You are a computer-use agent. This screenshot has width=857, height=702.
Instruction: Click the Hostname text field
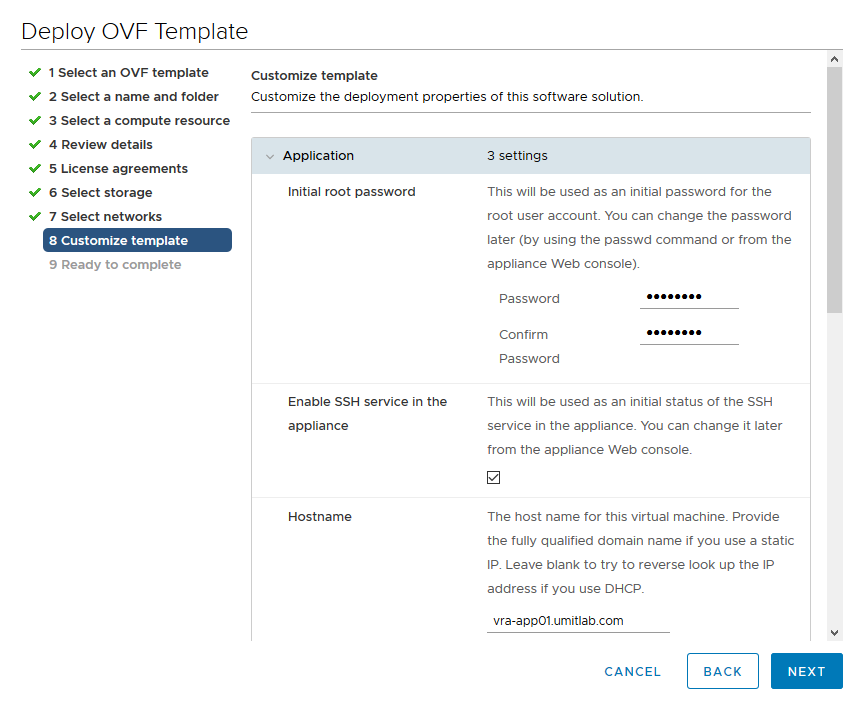[578, 621]
